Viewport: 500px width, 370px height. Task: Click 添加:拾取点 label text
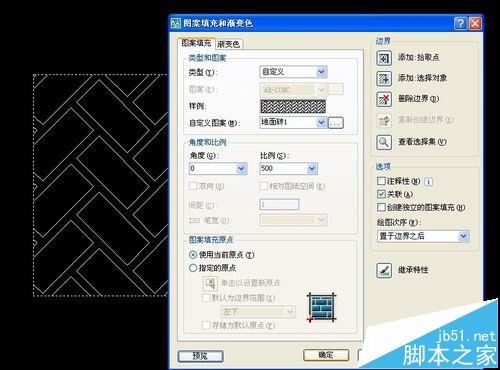(x=419, y=58)
